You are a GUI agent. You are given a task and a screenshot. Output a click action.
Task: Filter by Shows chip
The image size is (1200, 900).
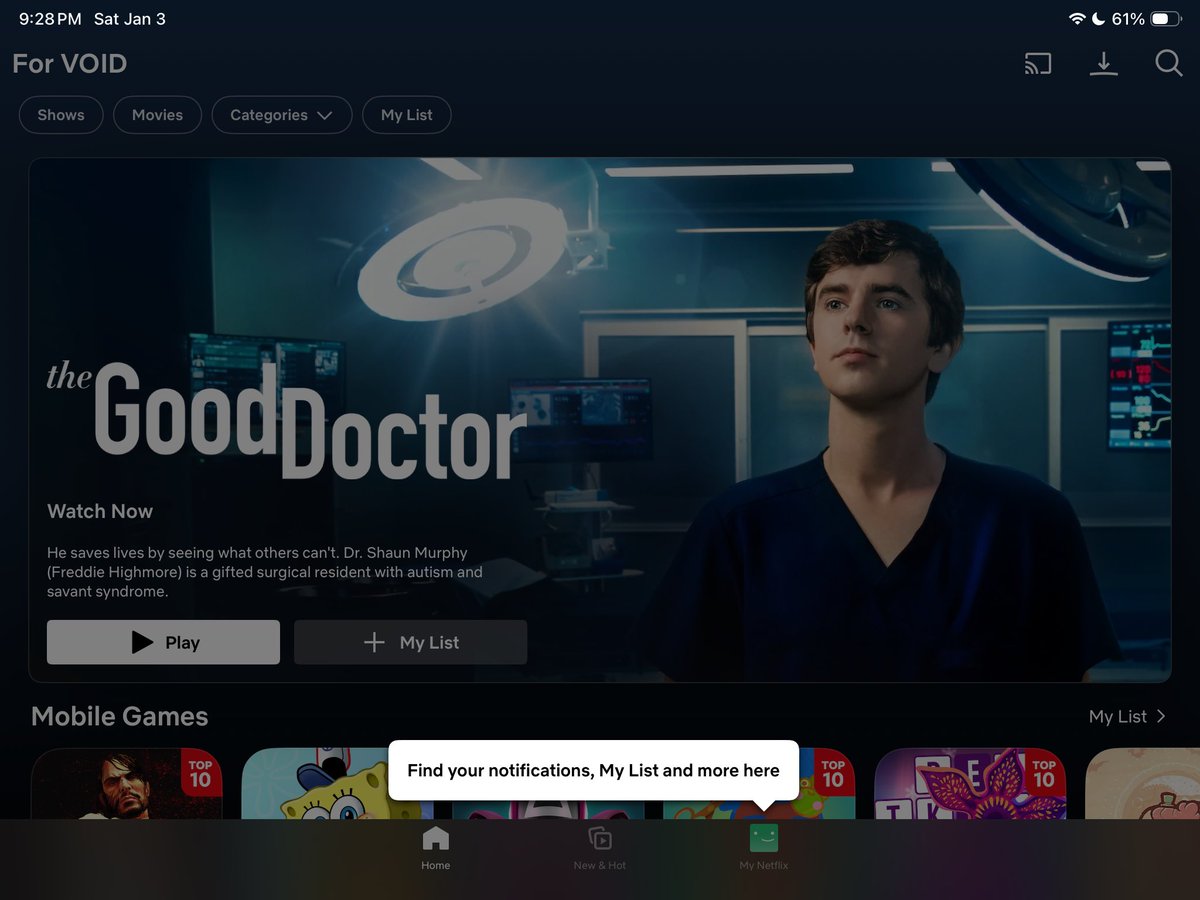(61, 115)
